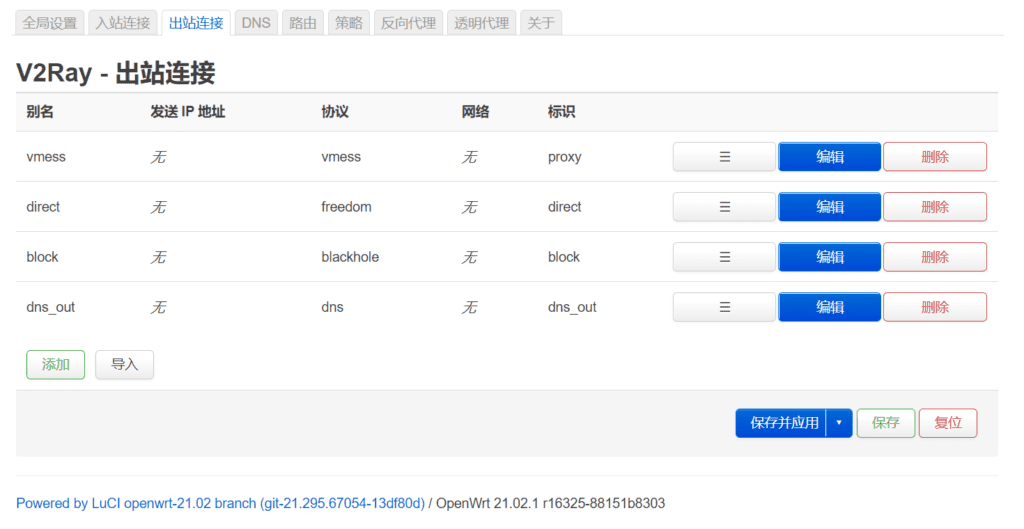Click the 网络 column header
The height and width of the screenshot is (529, 1024).
[x=475, y=112]
